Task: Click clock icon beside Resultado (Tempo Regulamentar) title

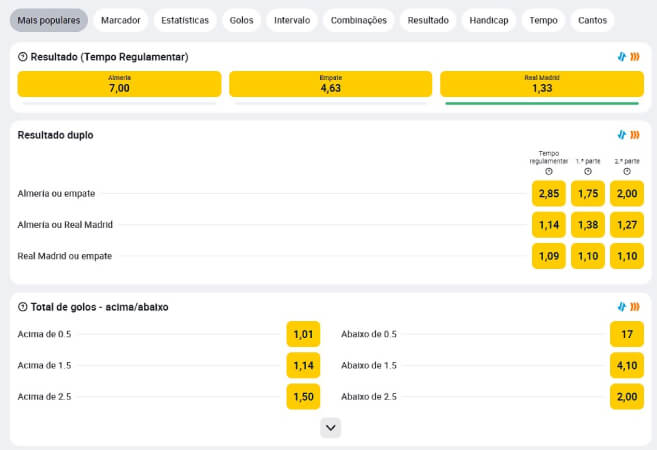Action: (x=23, y=57)
